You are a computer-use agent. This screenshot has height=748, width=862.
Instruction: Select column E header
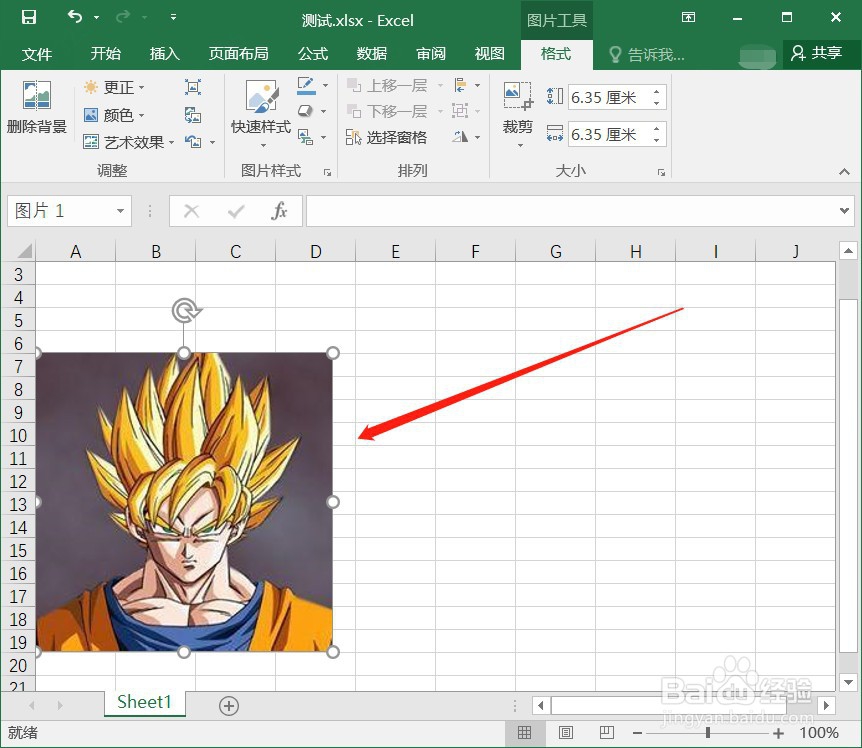point(395,252)
